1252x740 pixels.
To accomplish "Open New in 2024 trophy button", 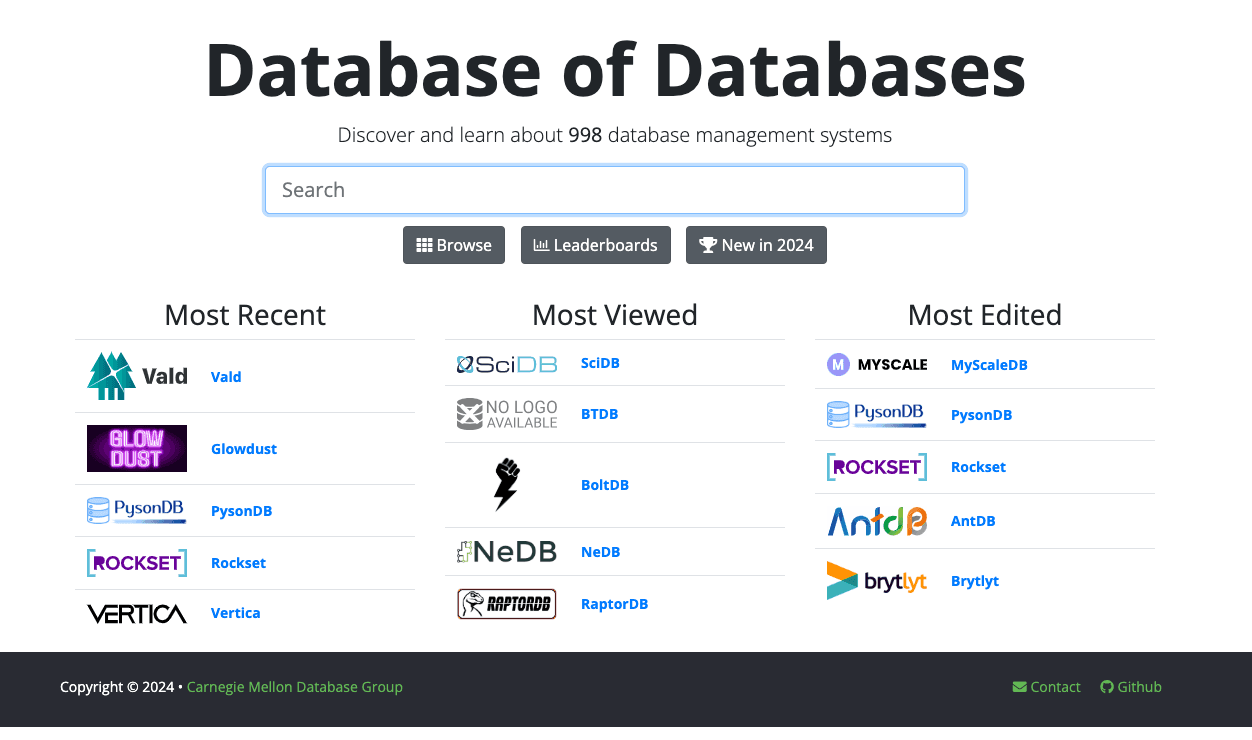I will (x=756, y=245).
